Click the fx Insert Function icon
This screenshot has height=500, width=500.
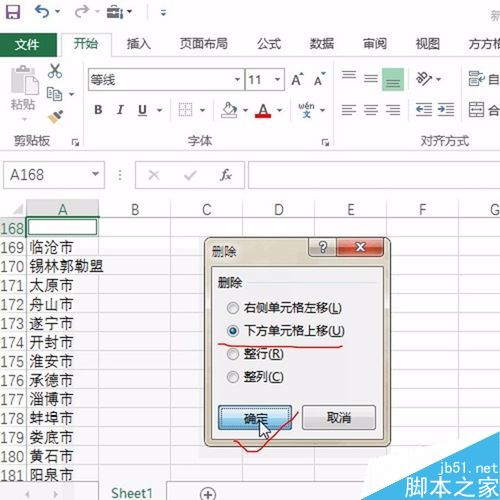[226, 175]
